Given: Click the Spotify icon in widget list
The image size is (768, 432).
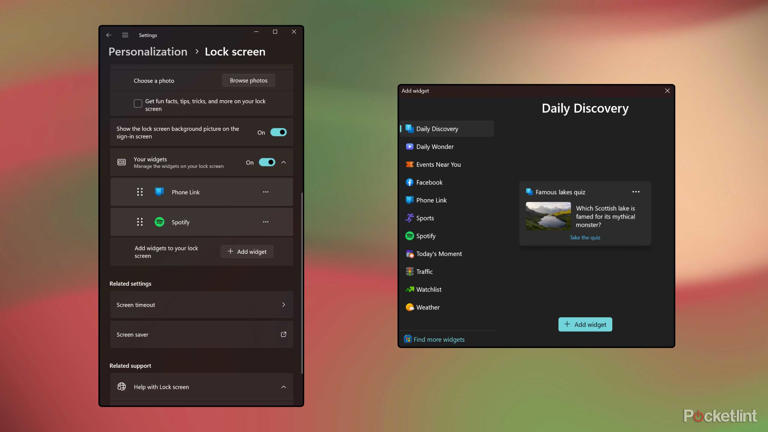Looking at the screenshot, I should pos(159,222).
